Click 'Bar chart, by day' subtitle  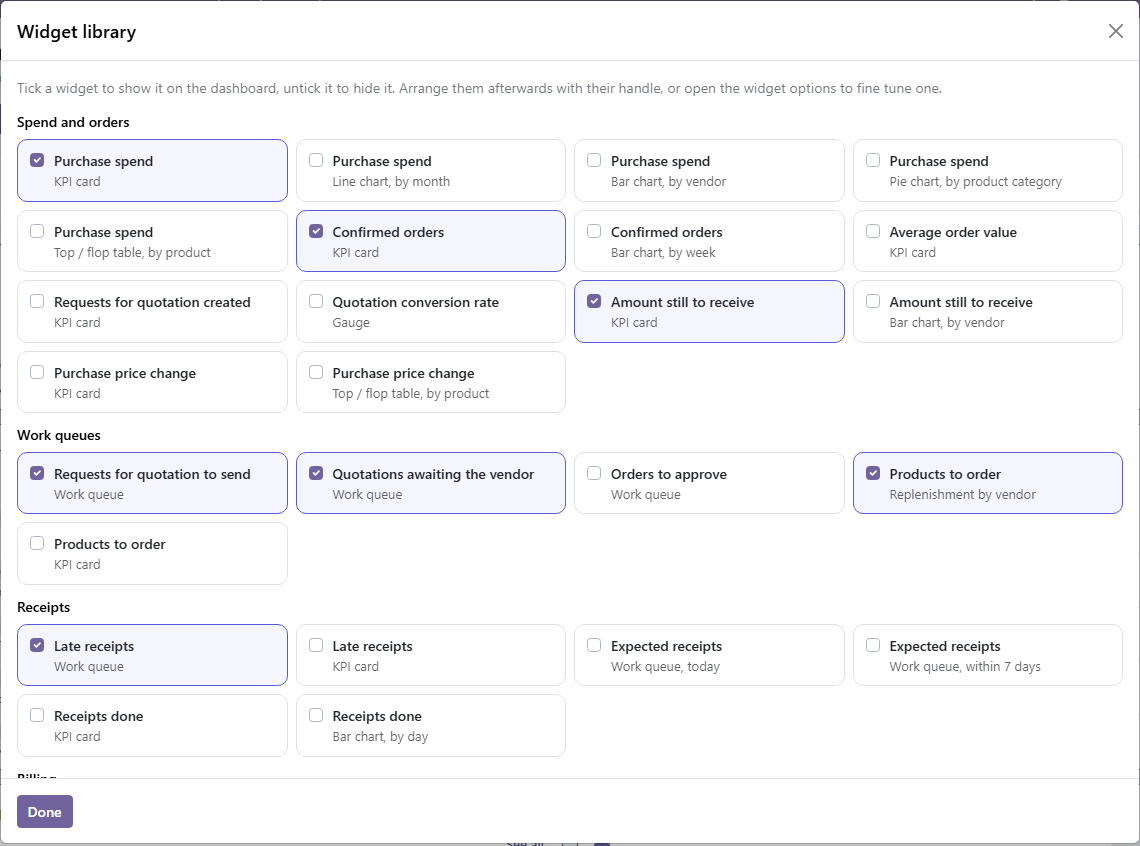(x=380, y=737)
